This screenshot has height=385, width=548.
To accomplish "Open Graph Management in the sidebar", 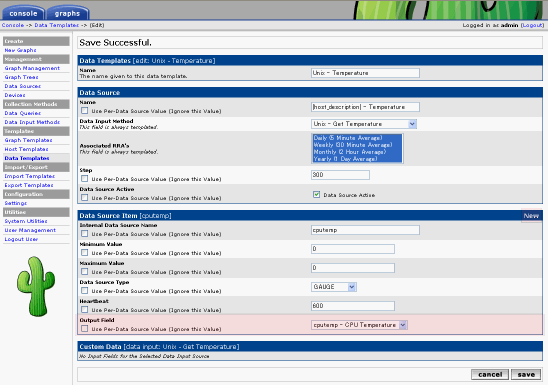I will [32, 68].
